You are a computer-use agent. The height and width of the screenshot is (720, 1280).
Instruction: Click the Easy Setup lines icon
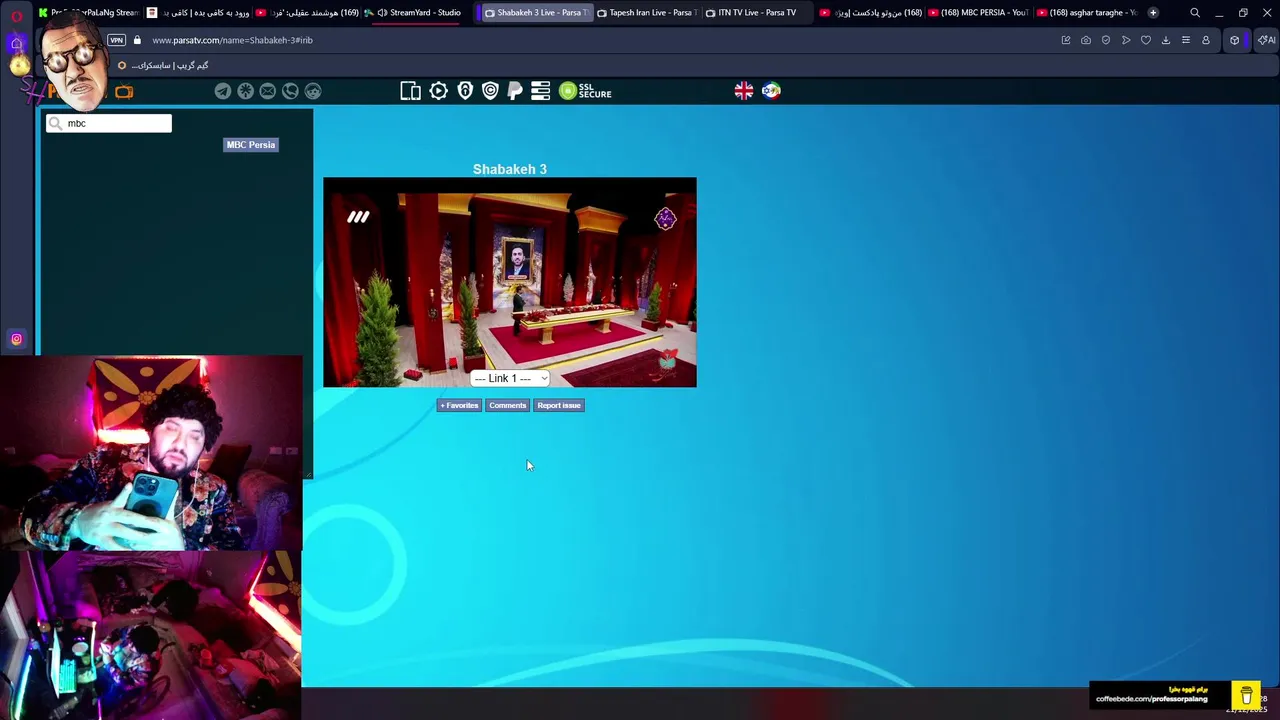coord(1186,40)
